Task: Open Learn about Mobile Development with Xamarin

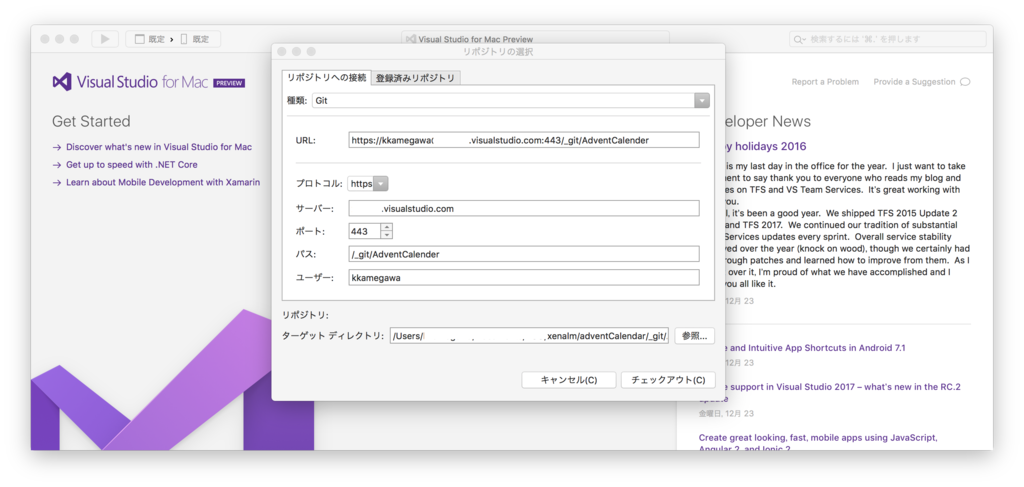Action: click(163, 183)
